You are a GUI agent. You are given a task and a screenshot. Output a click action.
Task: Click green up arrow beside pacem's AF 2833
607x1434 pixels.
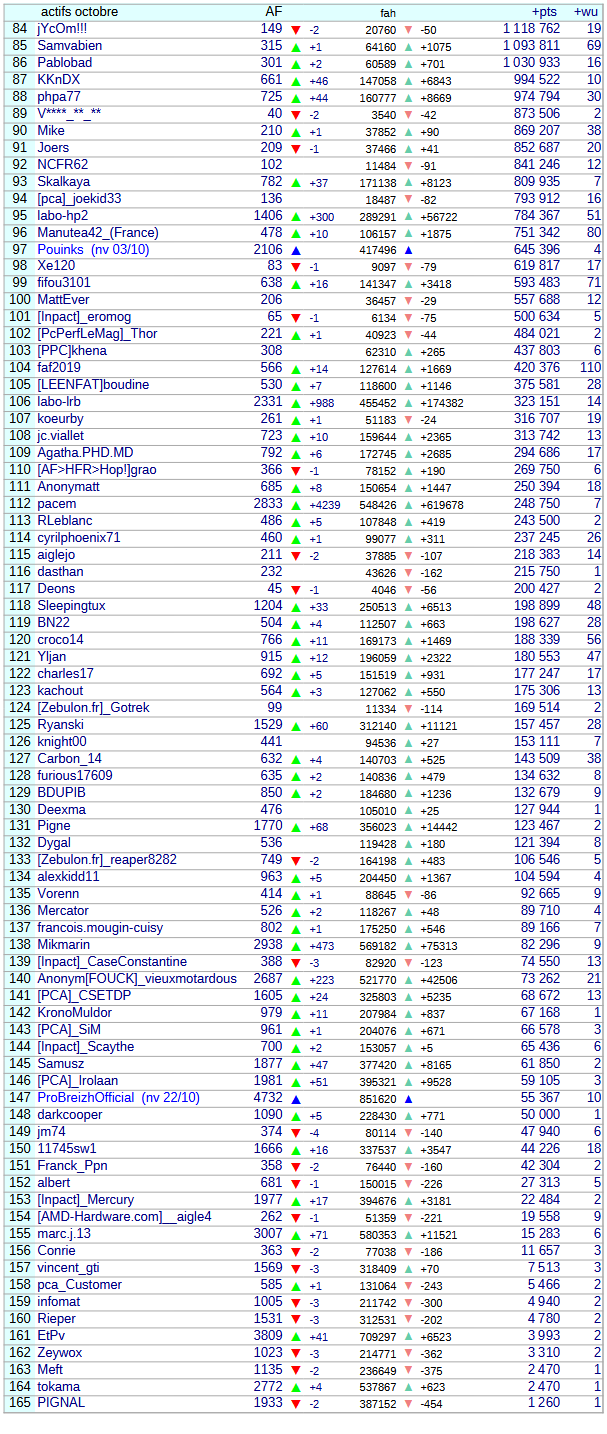295,505
